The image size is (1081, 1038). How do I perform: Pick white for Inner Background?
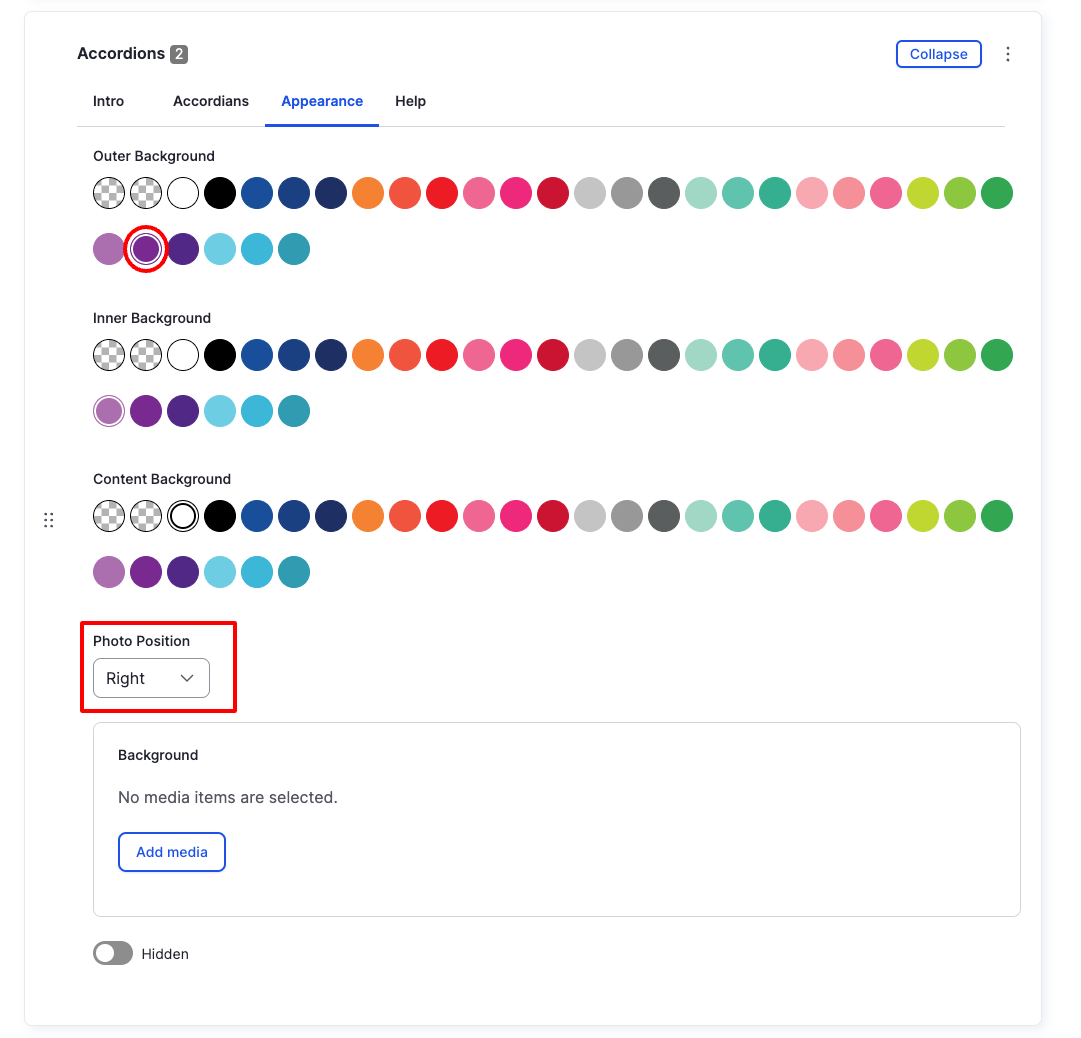point(183,354)
